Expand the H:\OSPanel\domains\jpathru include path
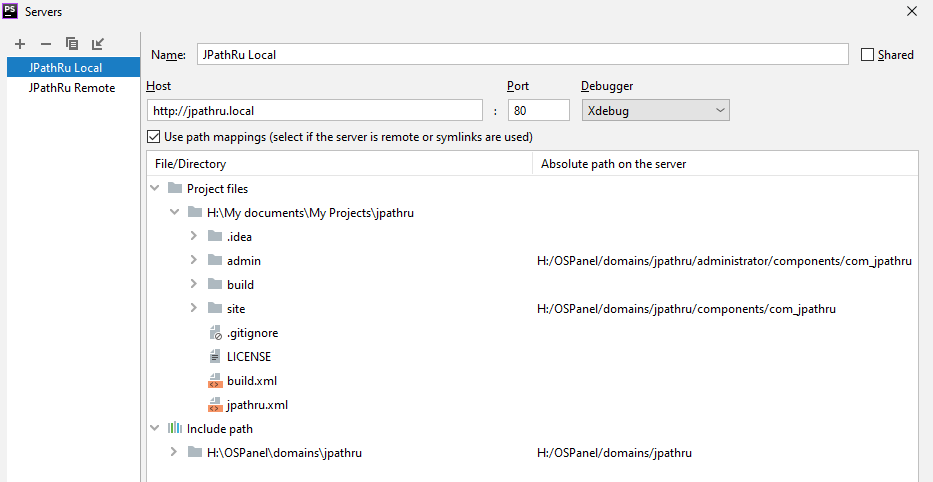The width and height of the screenshot is (933, 482). coord(174,452)
